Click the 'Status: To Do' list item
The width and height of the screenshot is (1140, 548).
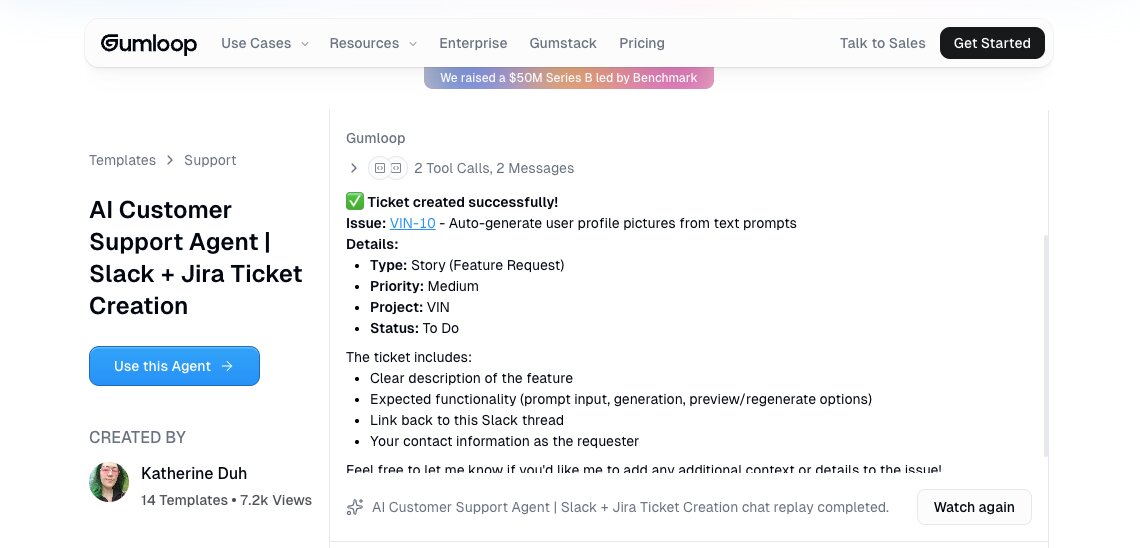(414, 329)
